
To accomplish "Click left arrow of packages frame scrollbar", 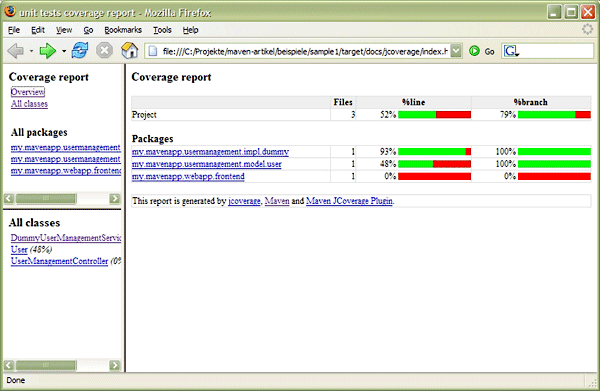I will (9, 199).
